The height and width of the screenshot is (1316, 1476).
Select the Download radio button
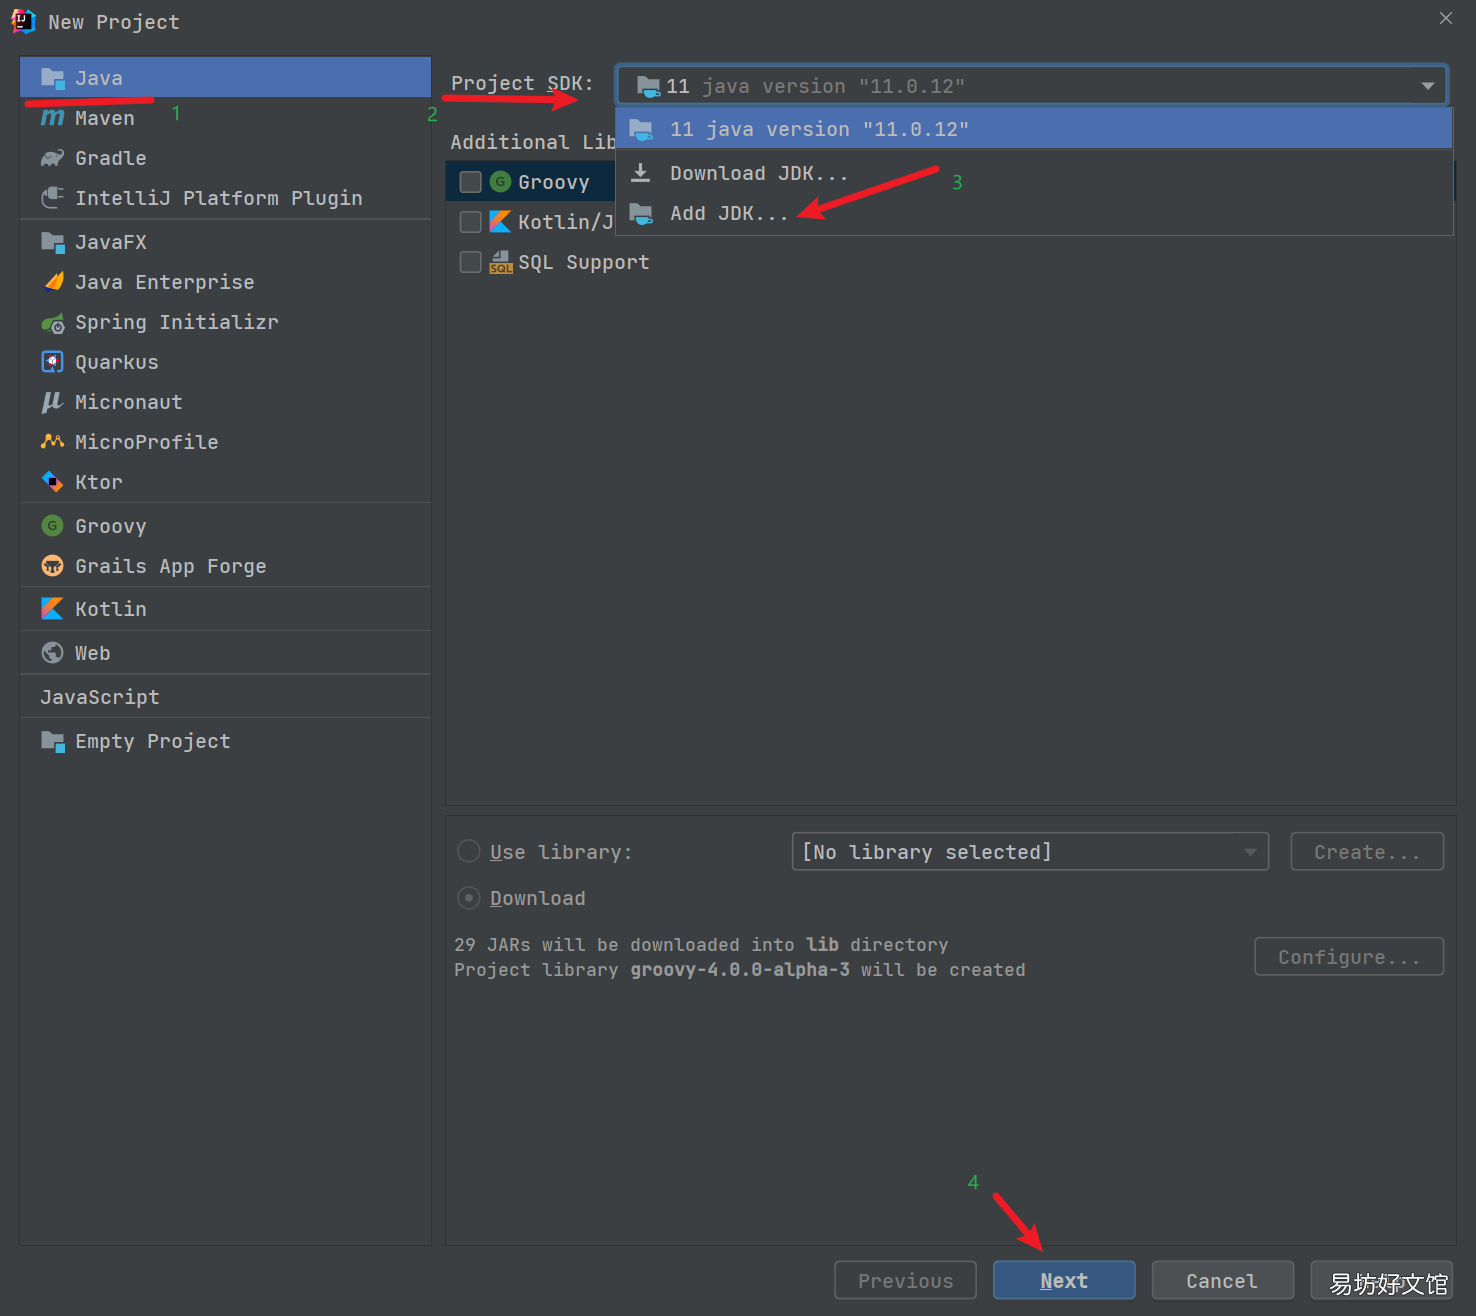coord(468,898)
